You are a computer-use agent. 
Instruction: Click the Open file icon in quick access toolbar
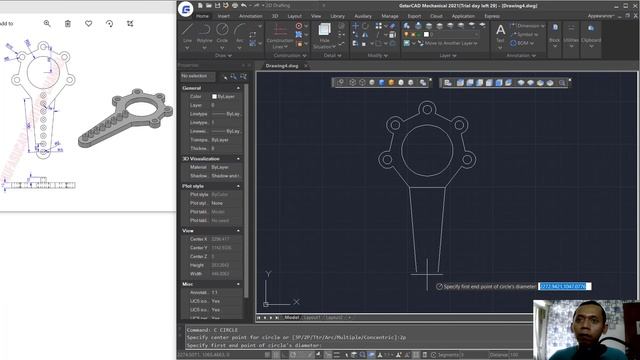tap(209, 5)
